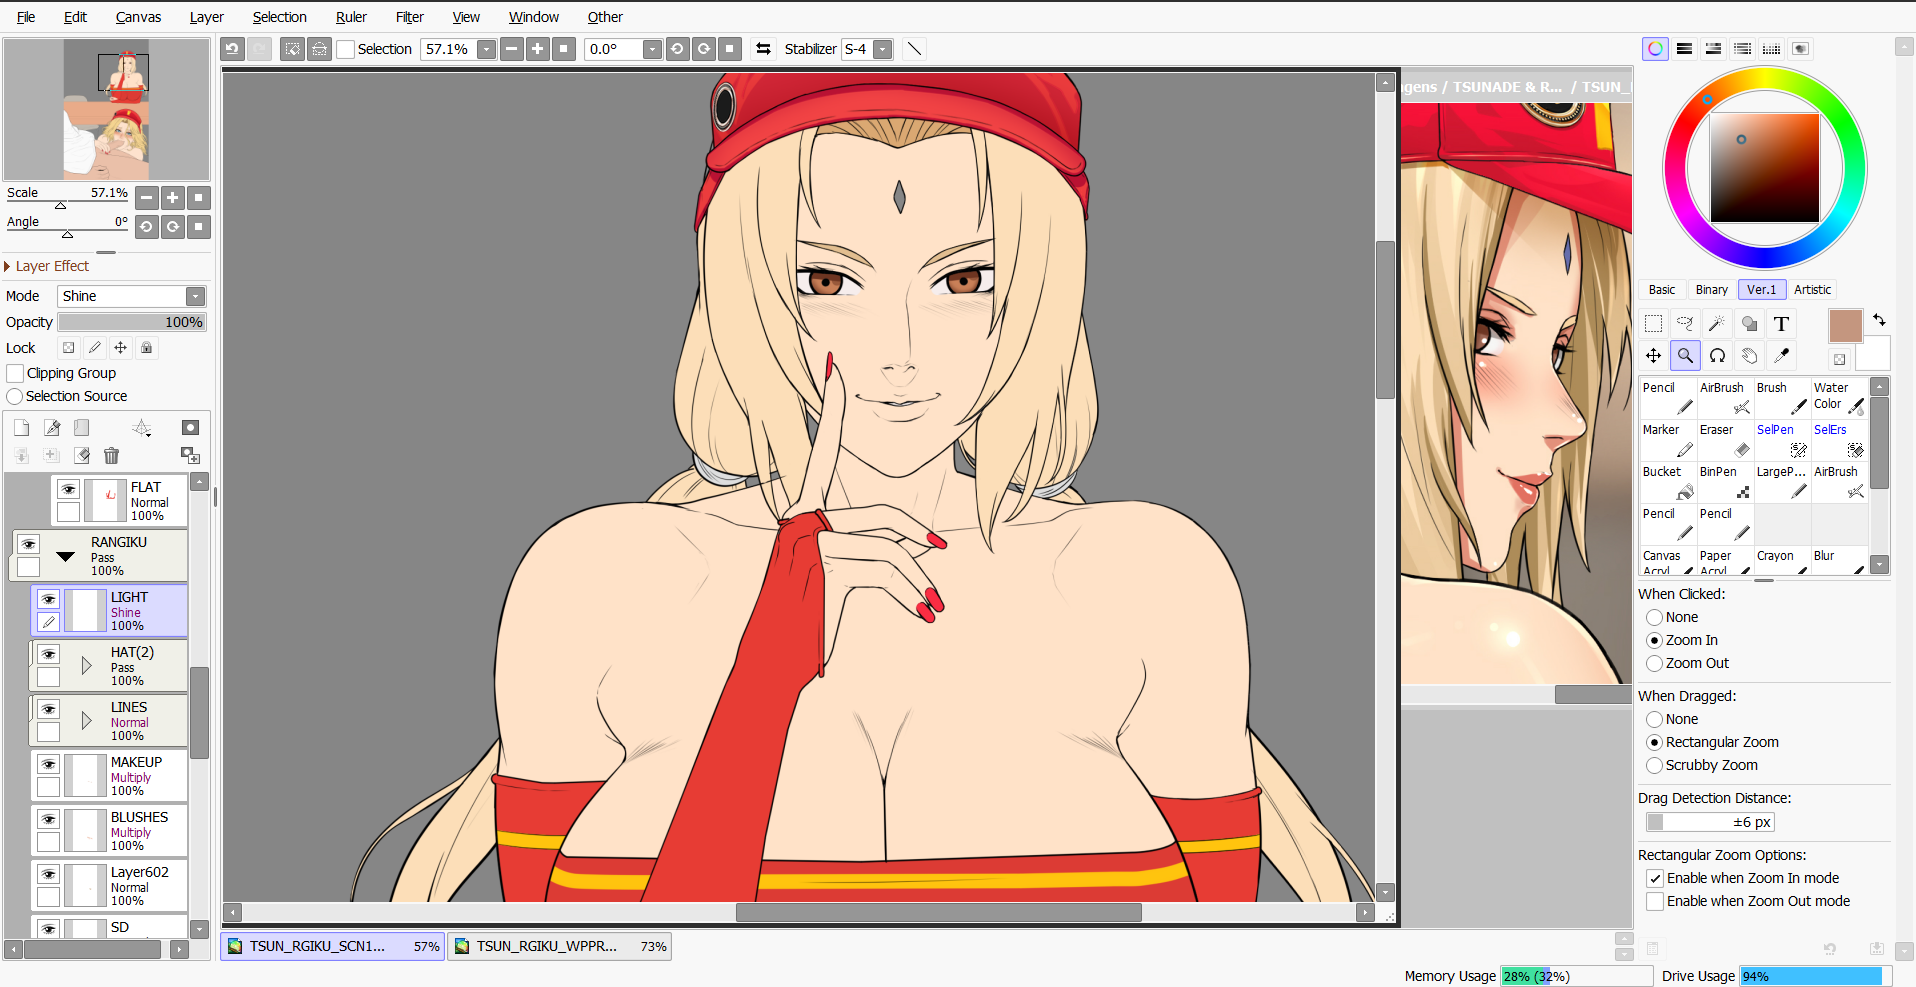Hide the MAKEUP layer
Image resolution: width=1916 pixels, height=987 pixels.
pos(48,764)
